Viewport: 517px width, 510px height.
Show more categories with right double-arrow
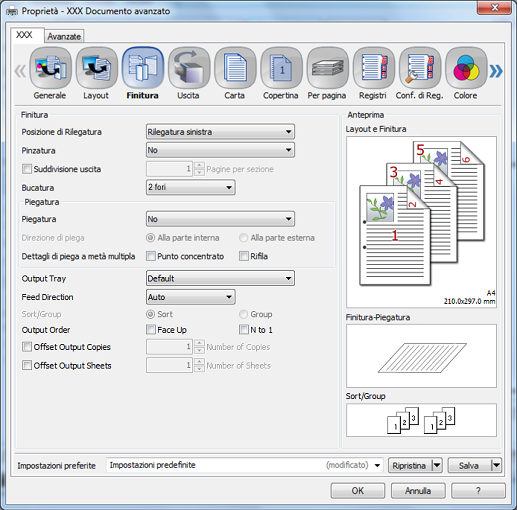coord(496,71)
